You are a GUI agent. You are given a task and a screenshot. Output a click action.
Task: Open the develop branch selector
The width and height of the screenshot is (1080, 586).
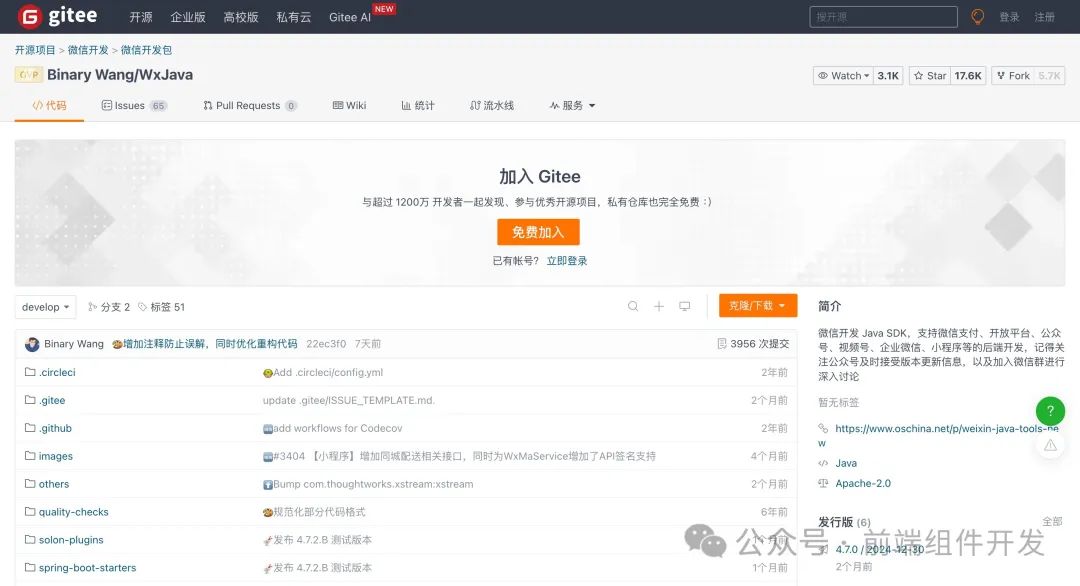point(45,307)
